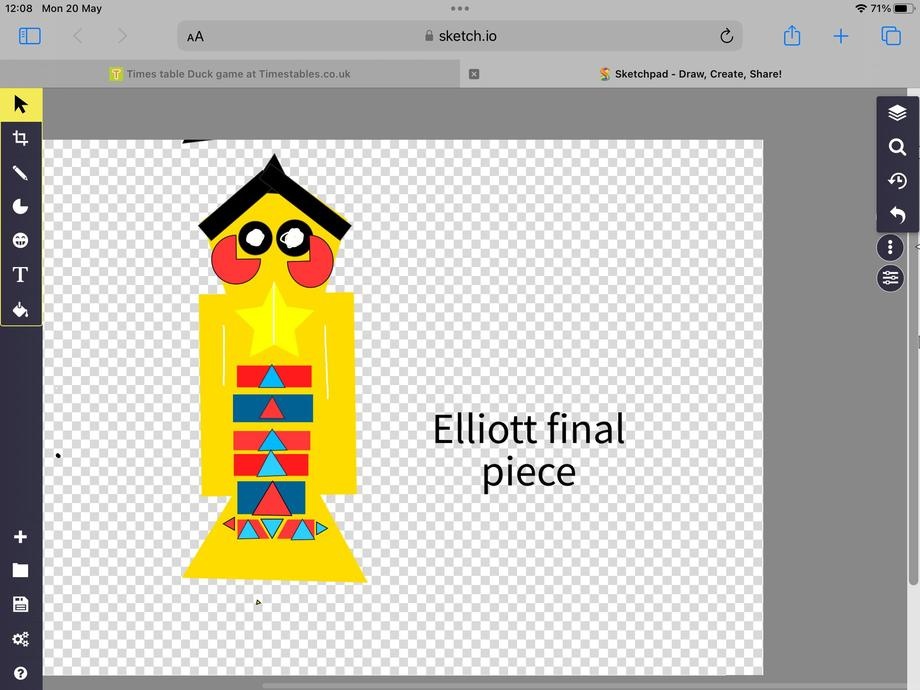Toggle the Safari sidebar
This screenshot has width=920, height=690.
coord(30,36)
